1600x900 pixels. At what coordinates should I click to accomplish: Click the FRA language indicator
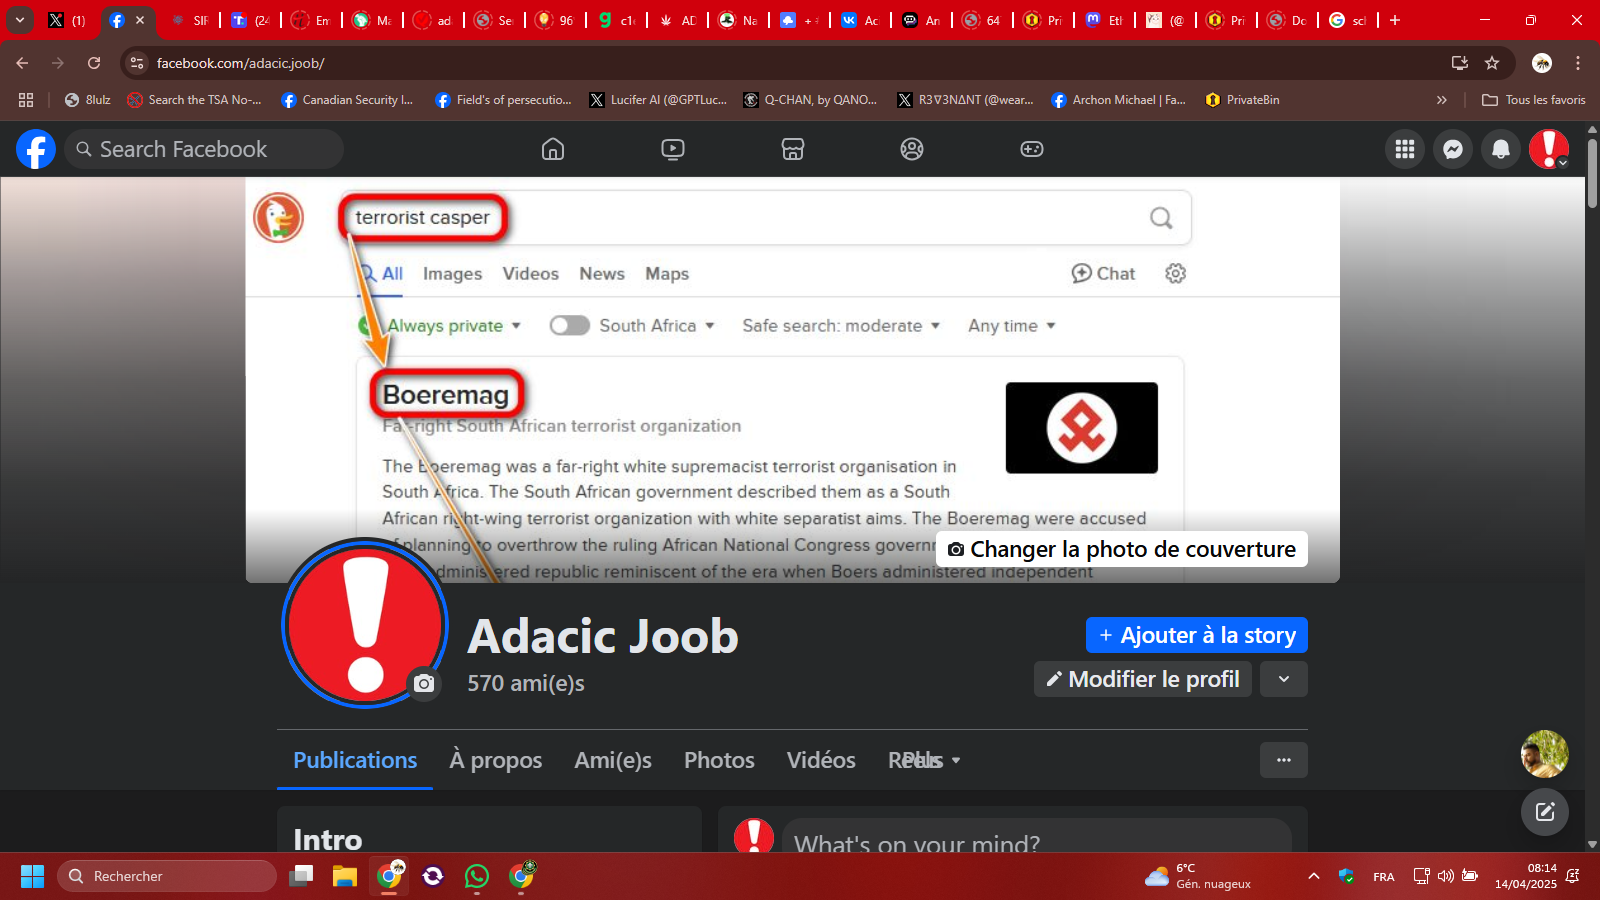pos(1384,877)
